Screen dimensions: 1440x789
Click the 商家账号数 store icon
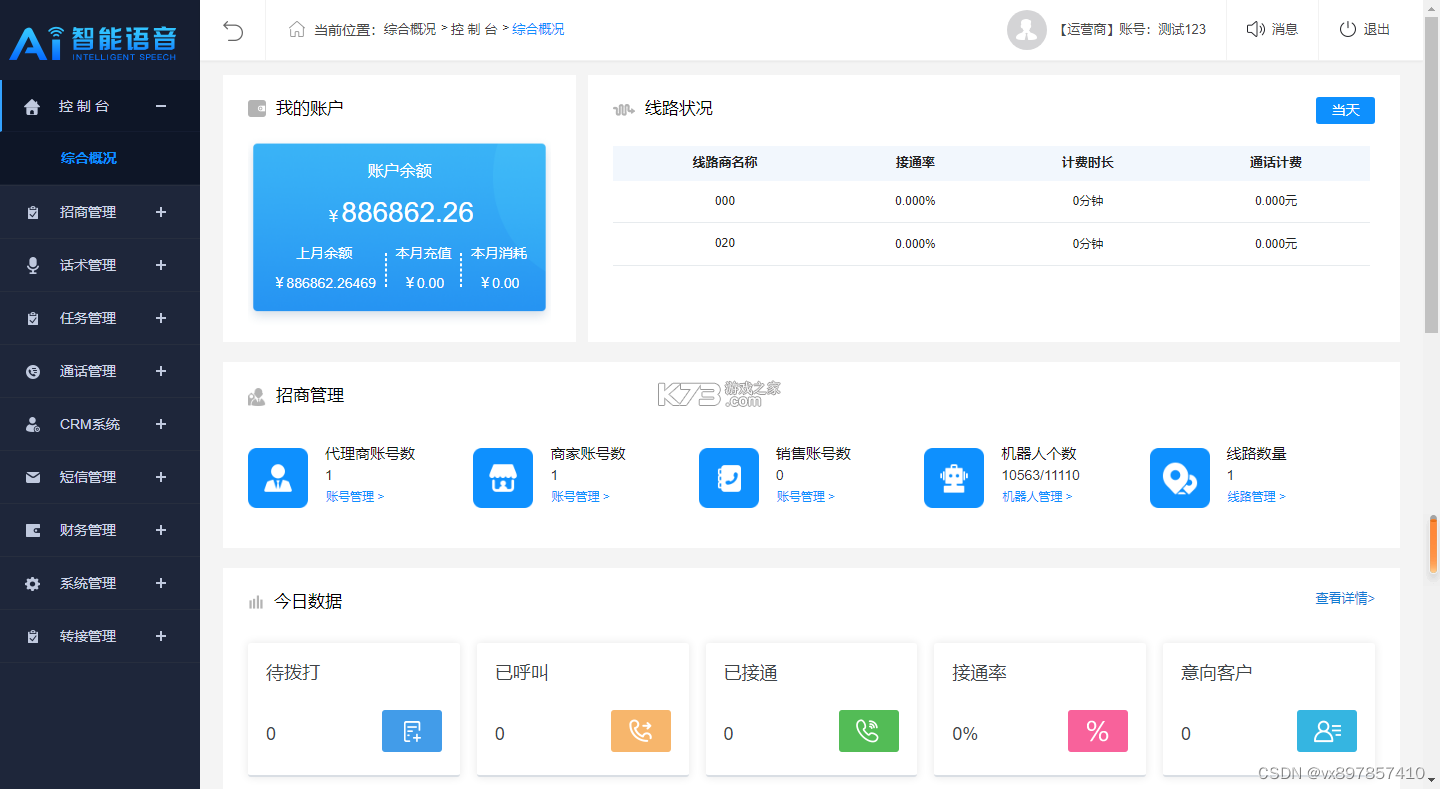coord(503,478)
